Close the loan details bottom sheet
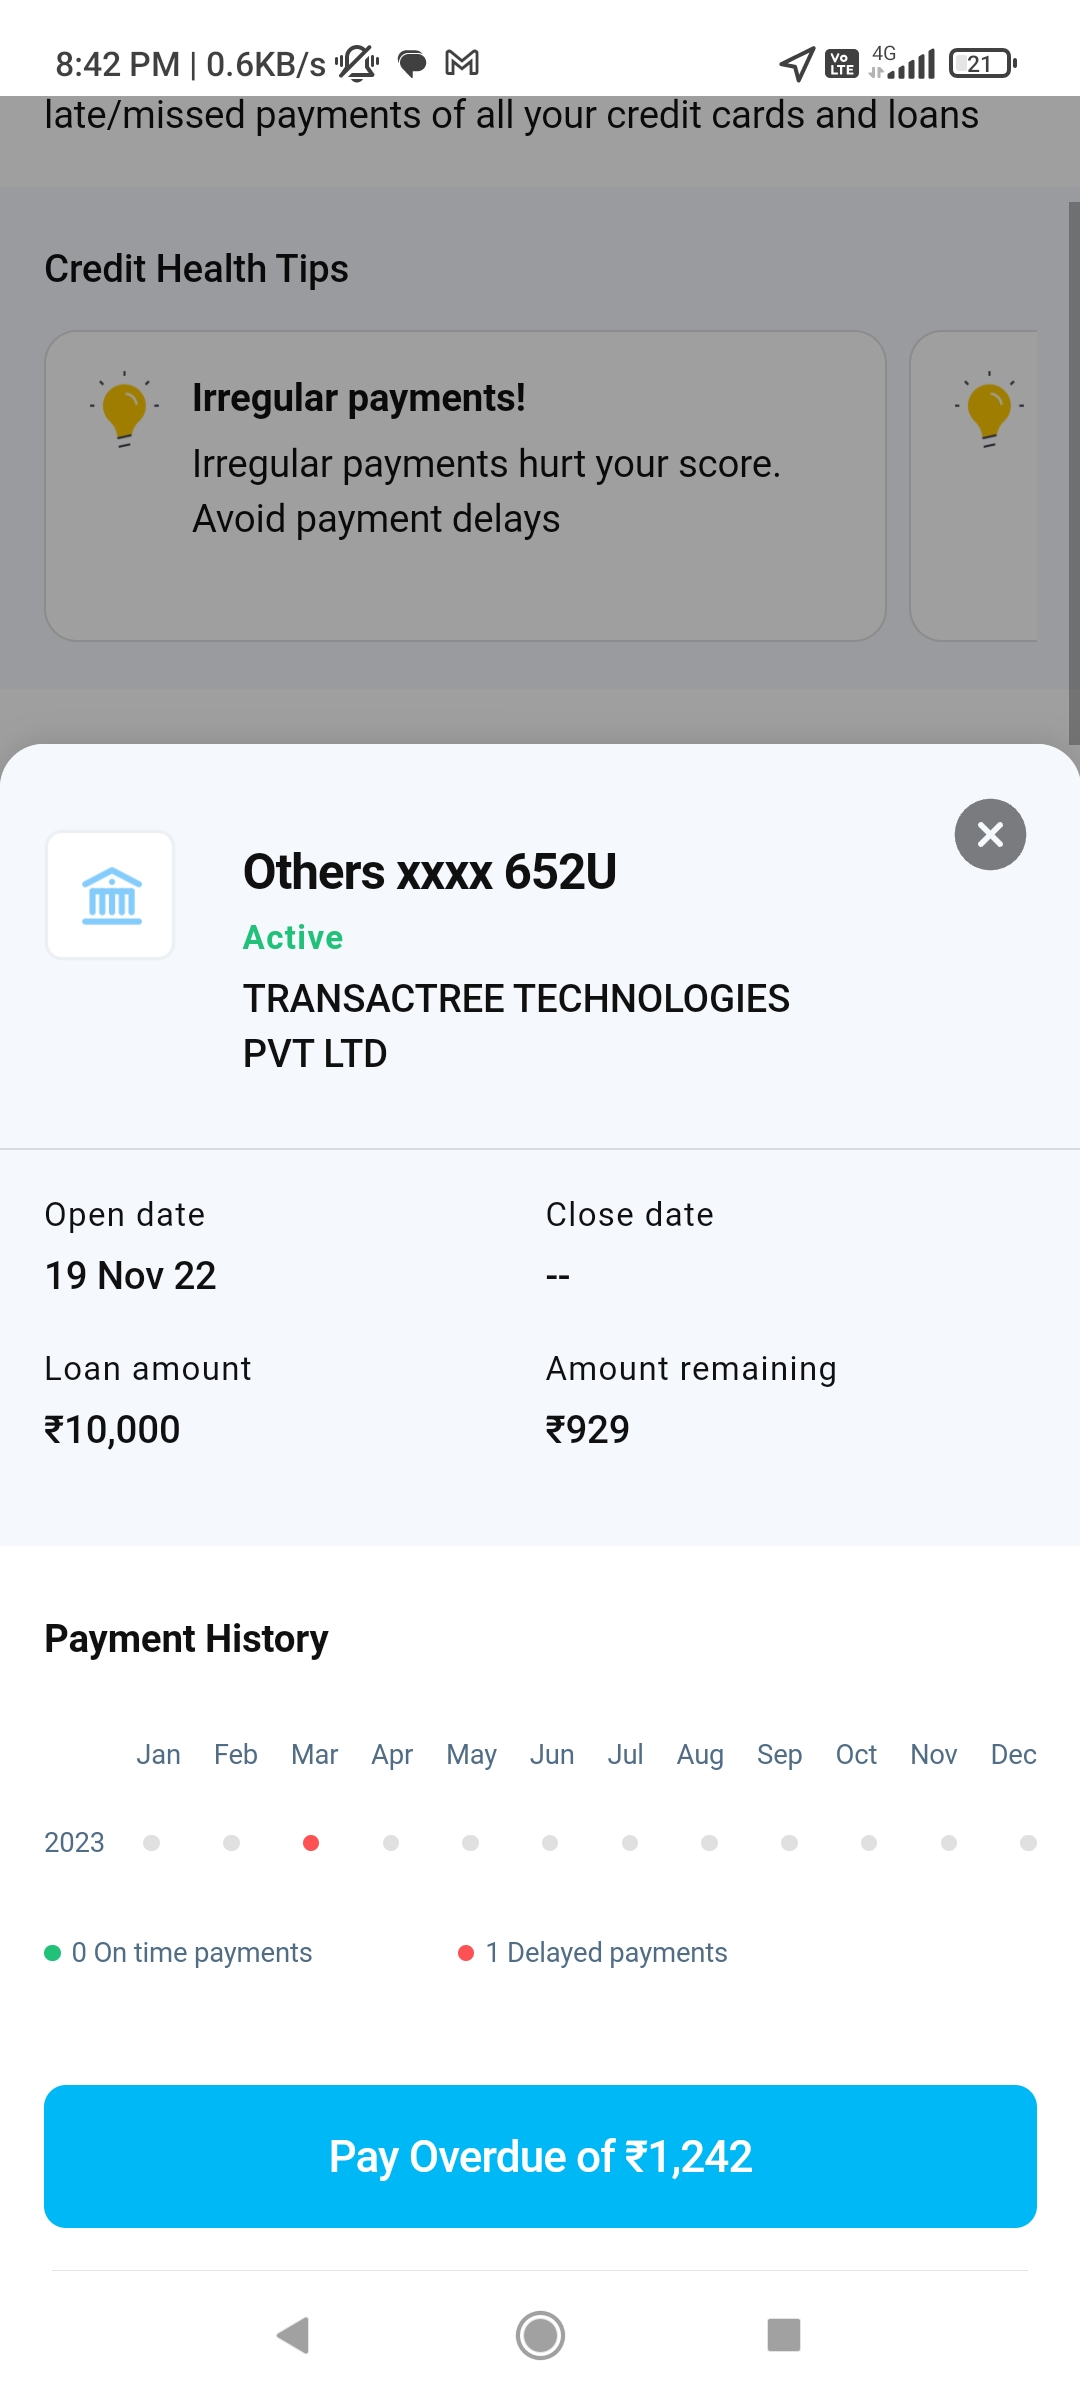This screenshot has height=2400, width=1080. tap(990, 834)
